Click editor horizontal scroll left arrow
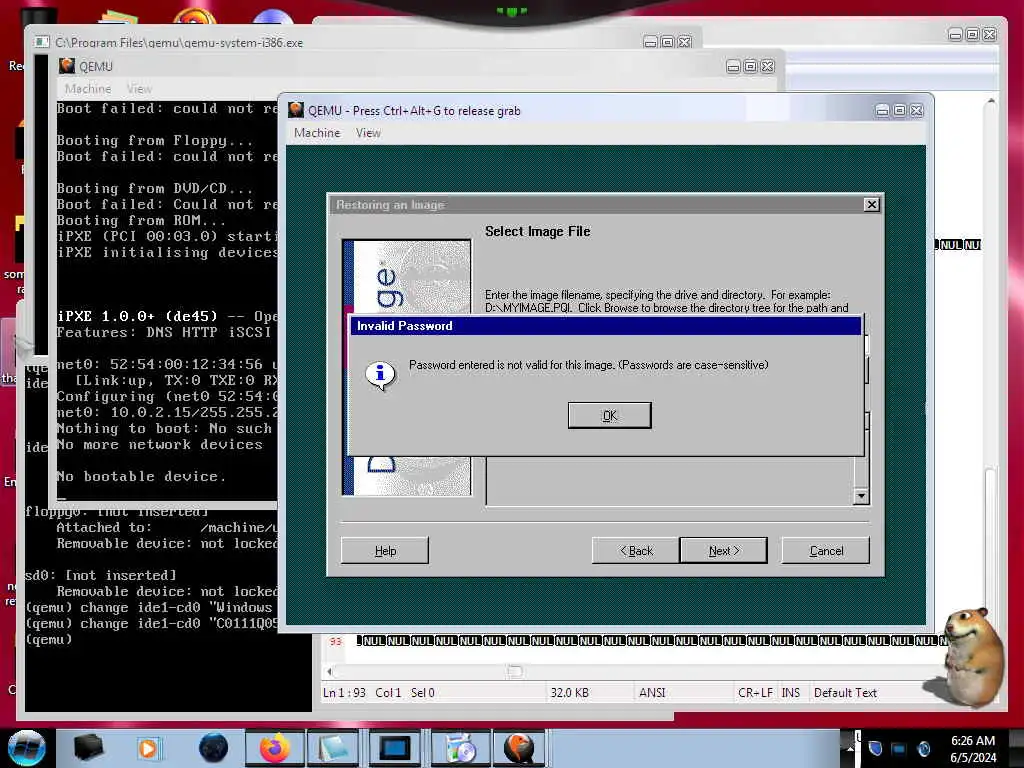The width and height of the screenshot is (1024, 768). [329, 671]
